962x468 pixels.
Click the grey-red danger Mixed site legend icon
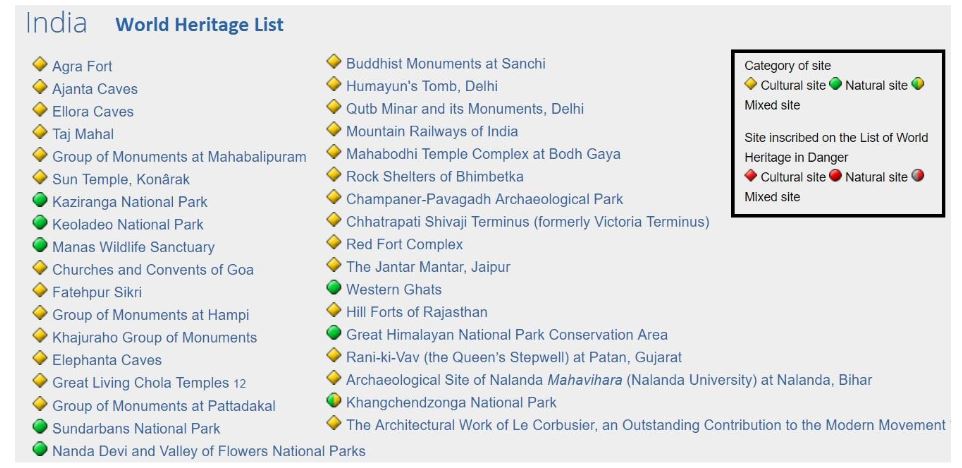(x=918, y=176)
